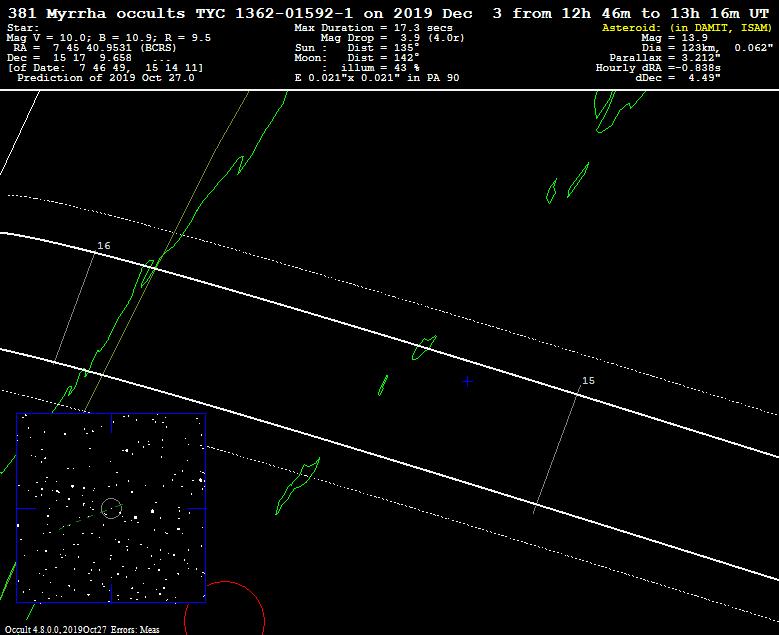Click the '16' minute marker on the path
The height and width of the screenshot is (635, 779).
[104, 245]
